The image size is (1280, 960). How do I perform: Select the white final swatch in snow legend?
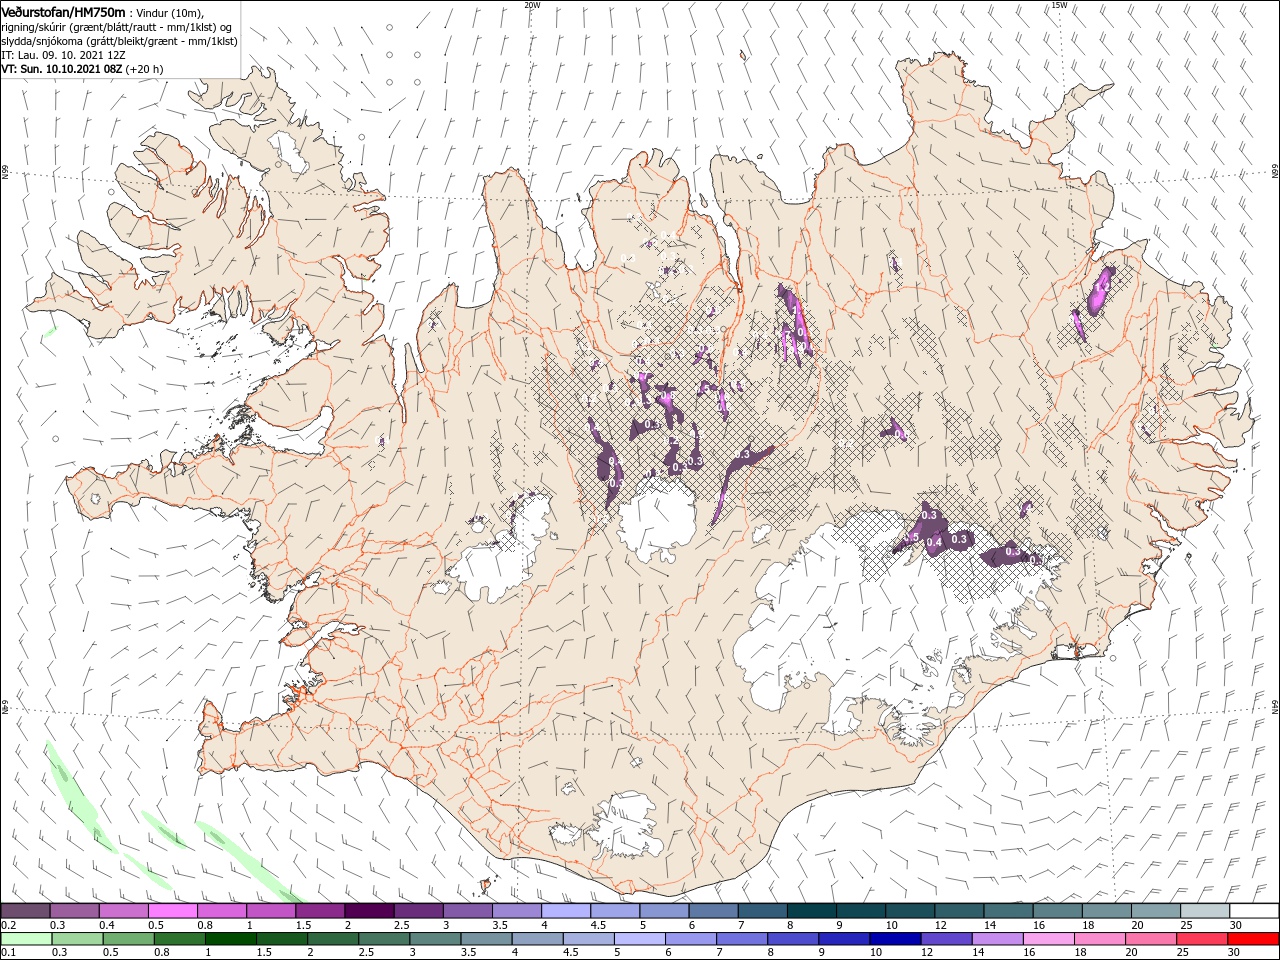point(1254,911)
